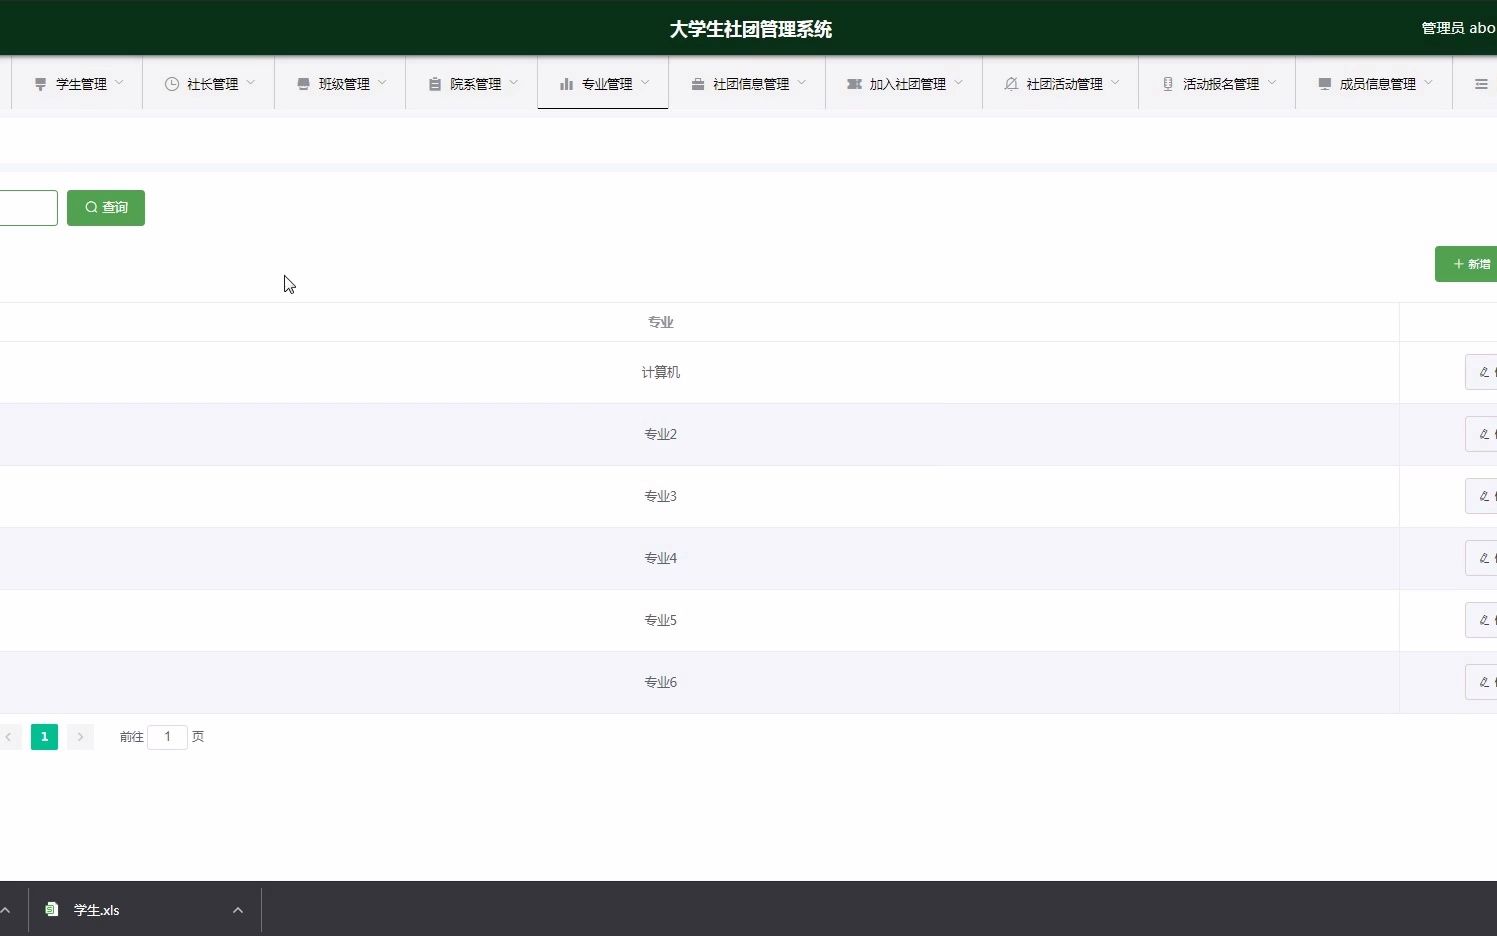Click the 班级管理 menu icon
The height and width of the screenshot is (936, 1497).
303,84
